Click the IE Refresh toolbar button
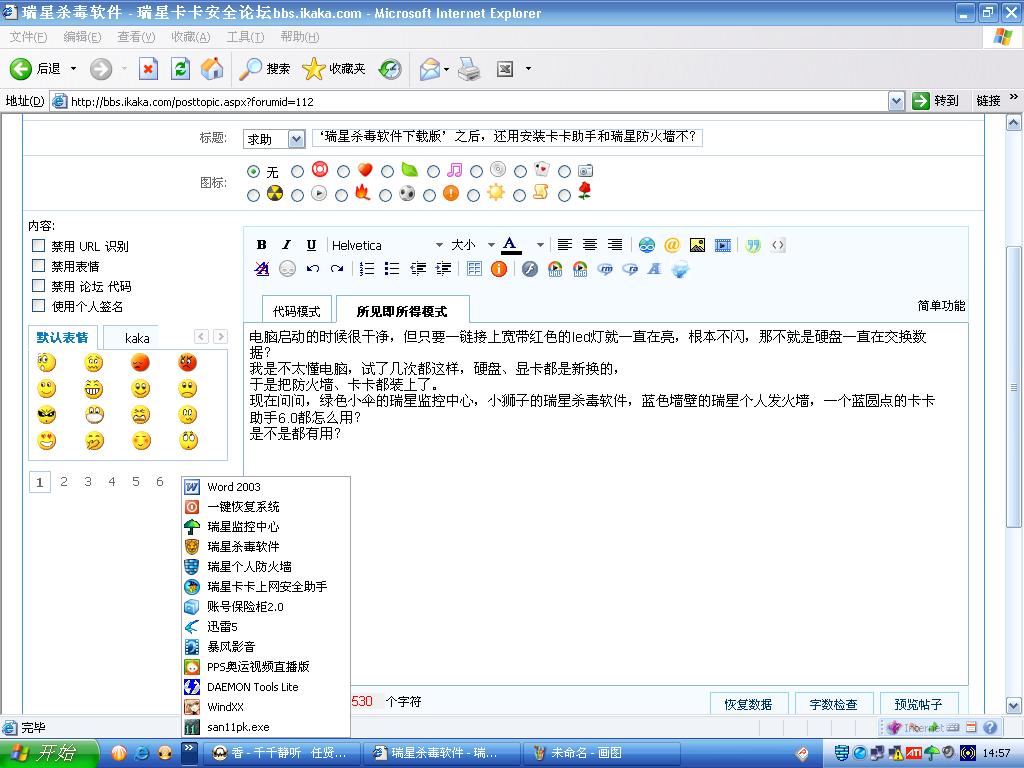 [x=180, y=69]
